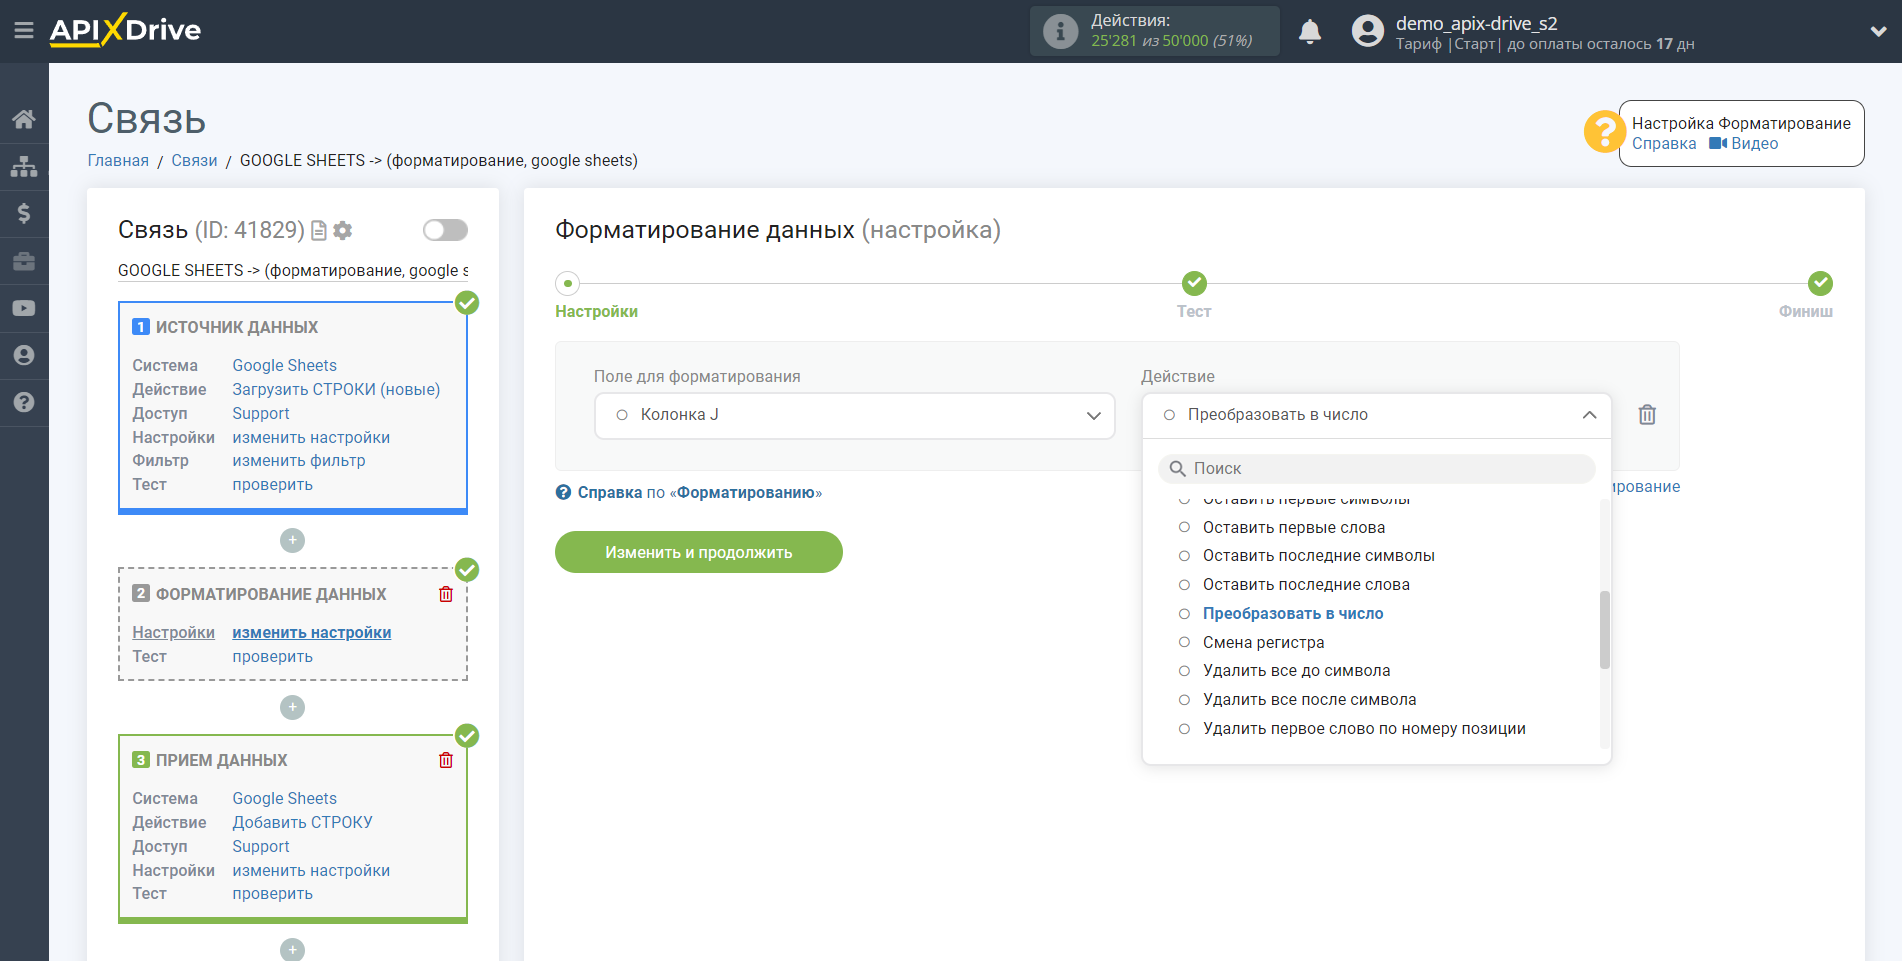This screenshot has width=1902, height=961.
Task: Click source Загрузить СТРОКИ (новые) link
Action: 336,390
